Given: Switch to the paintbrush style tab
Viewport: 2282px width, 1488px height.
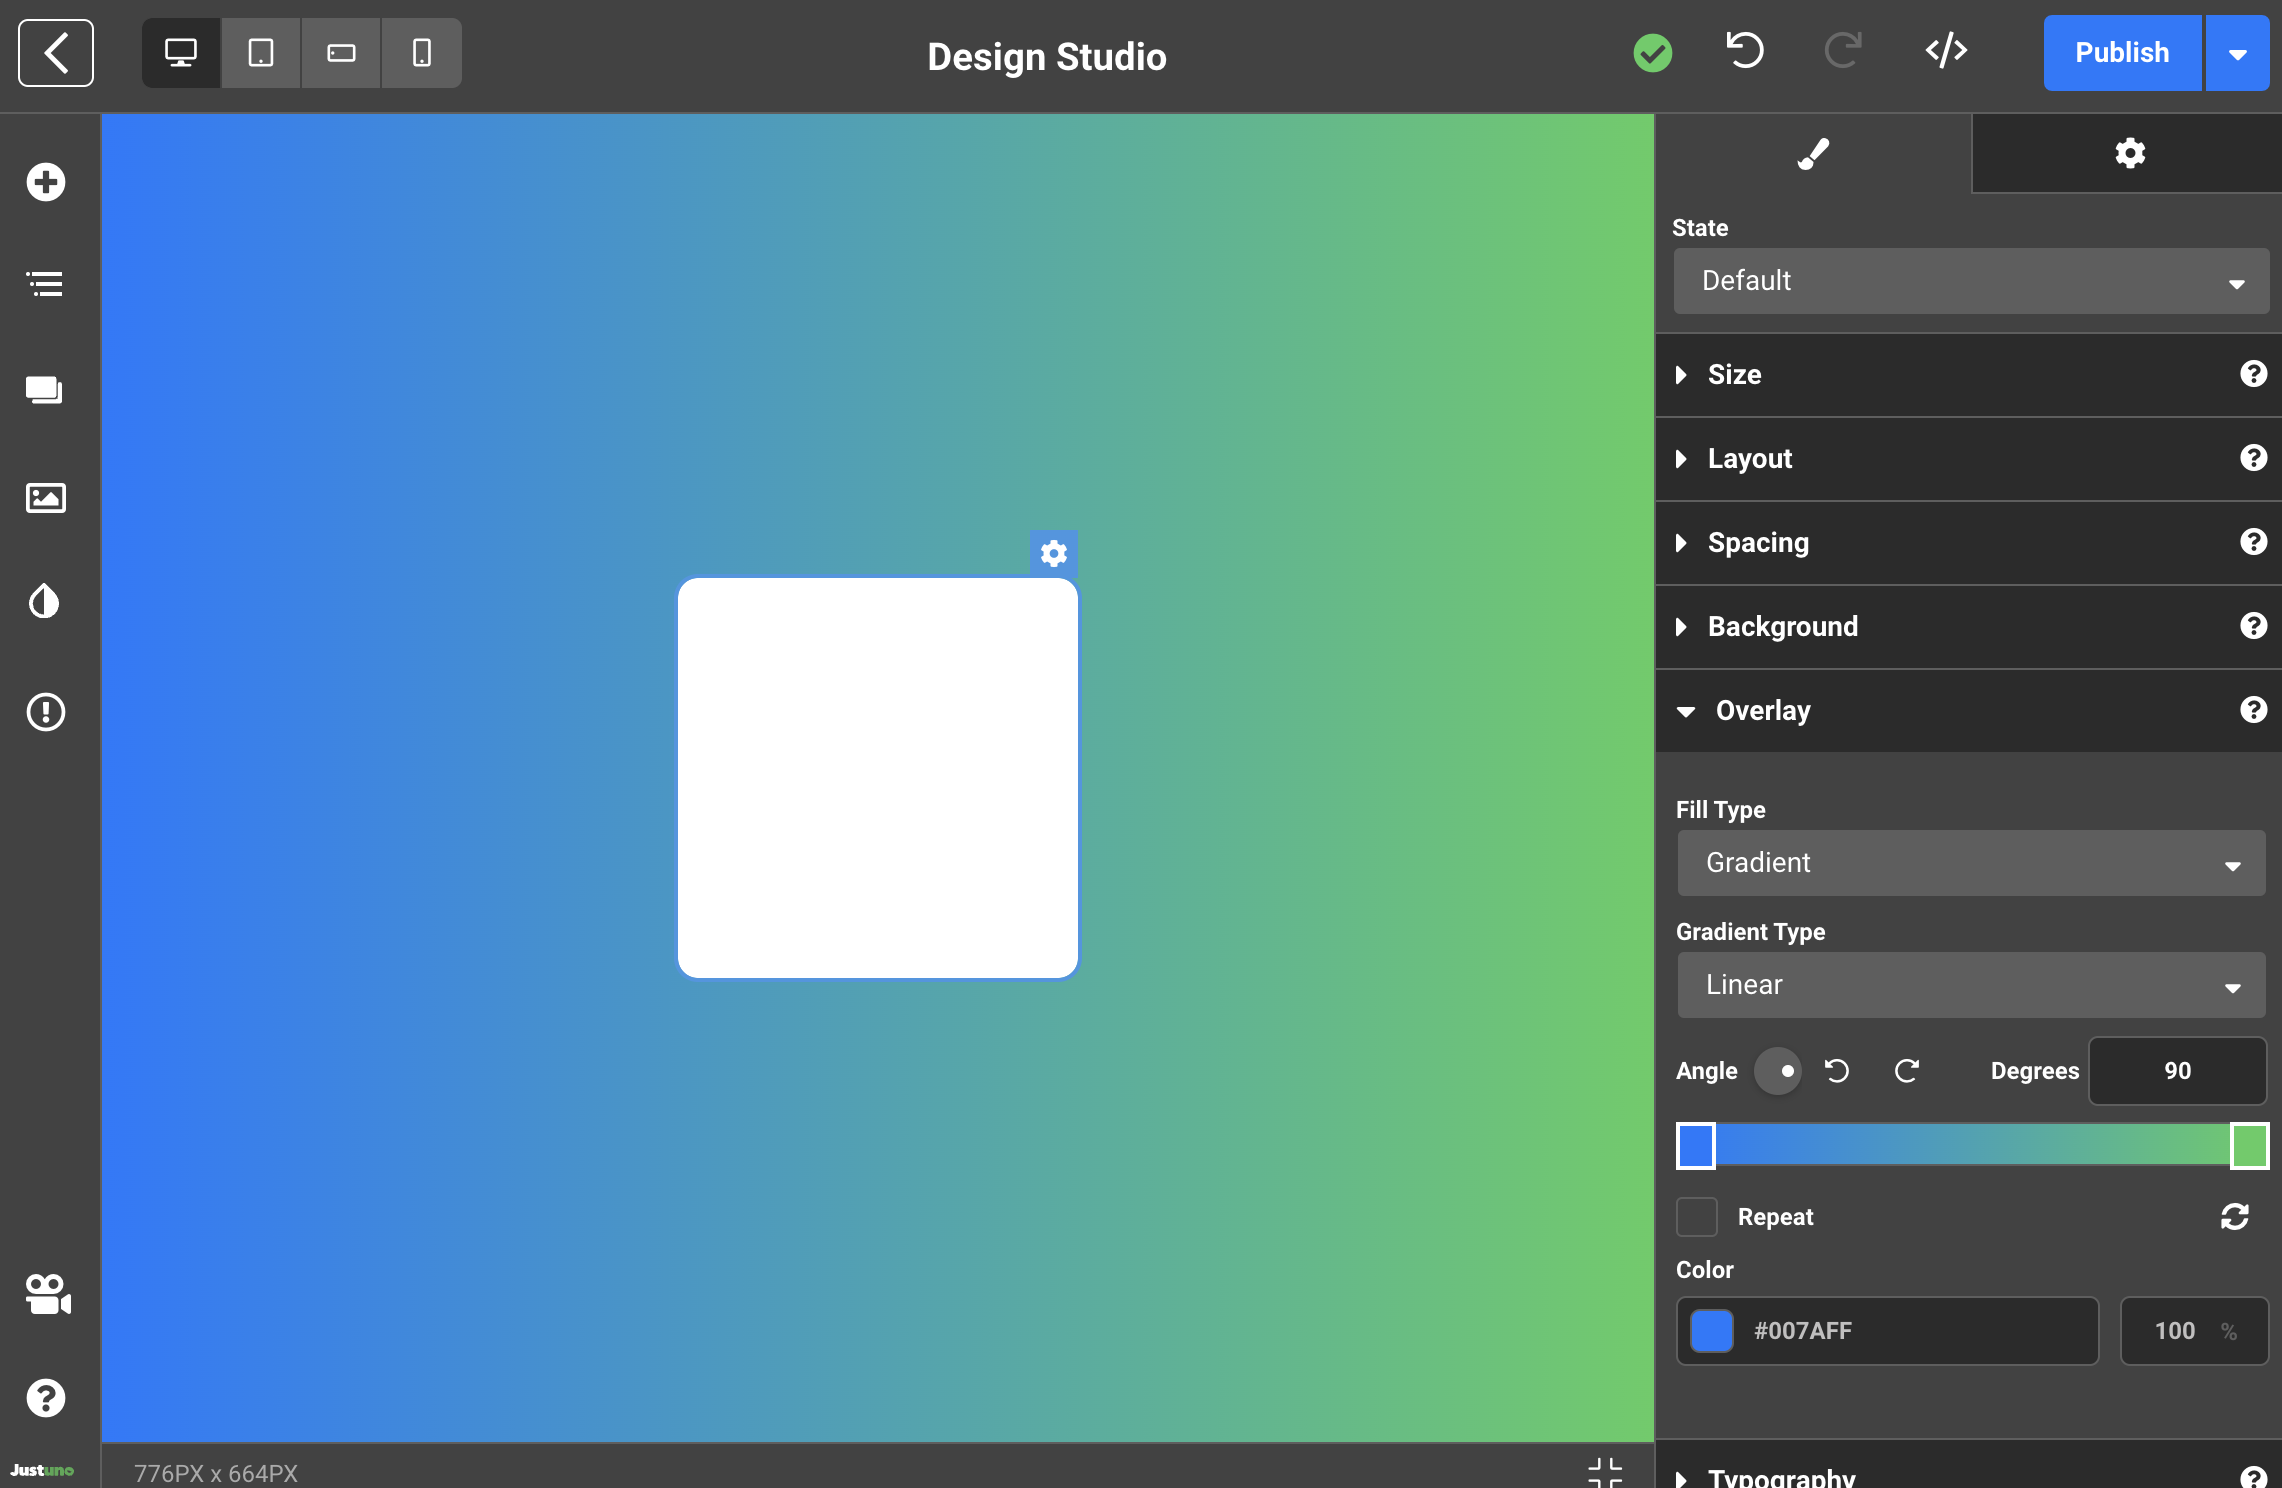Looking at the screenshot, I should (x=1813, y=153).
